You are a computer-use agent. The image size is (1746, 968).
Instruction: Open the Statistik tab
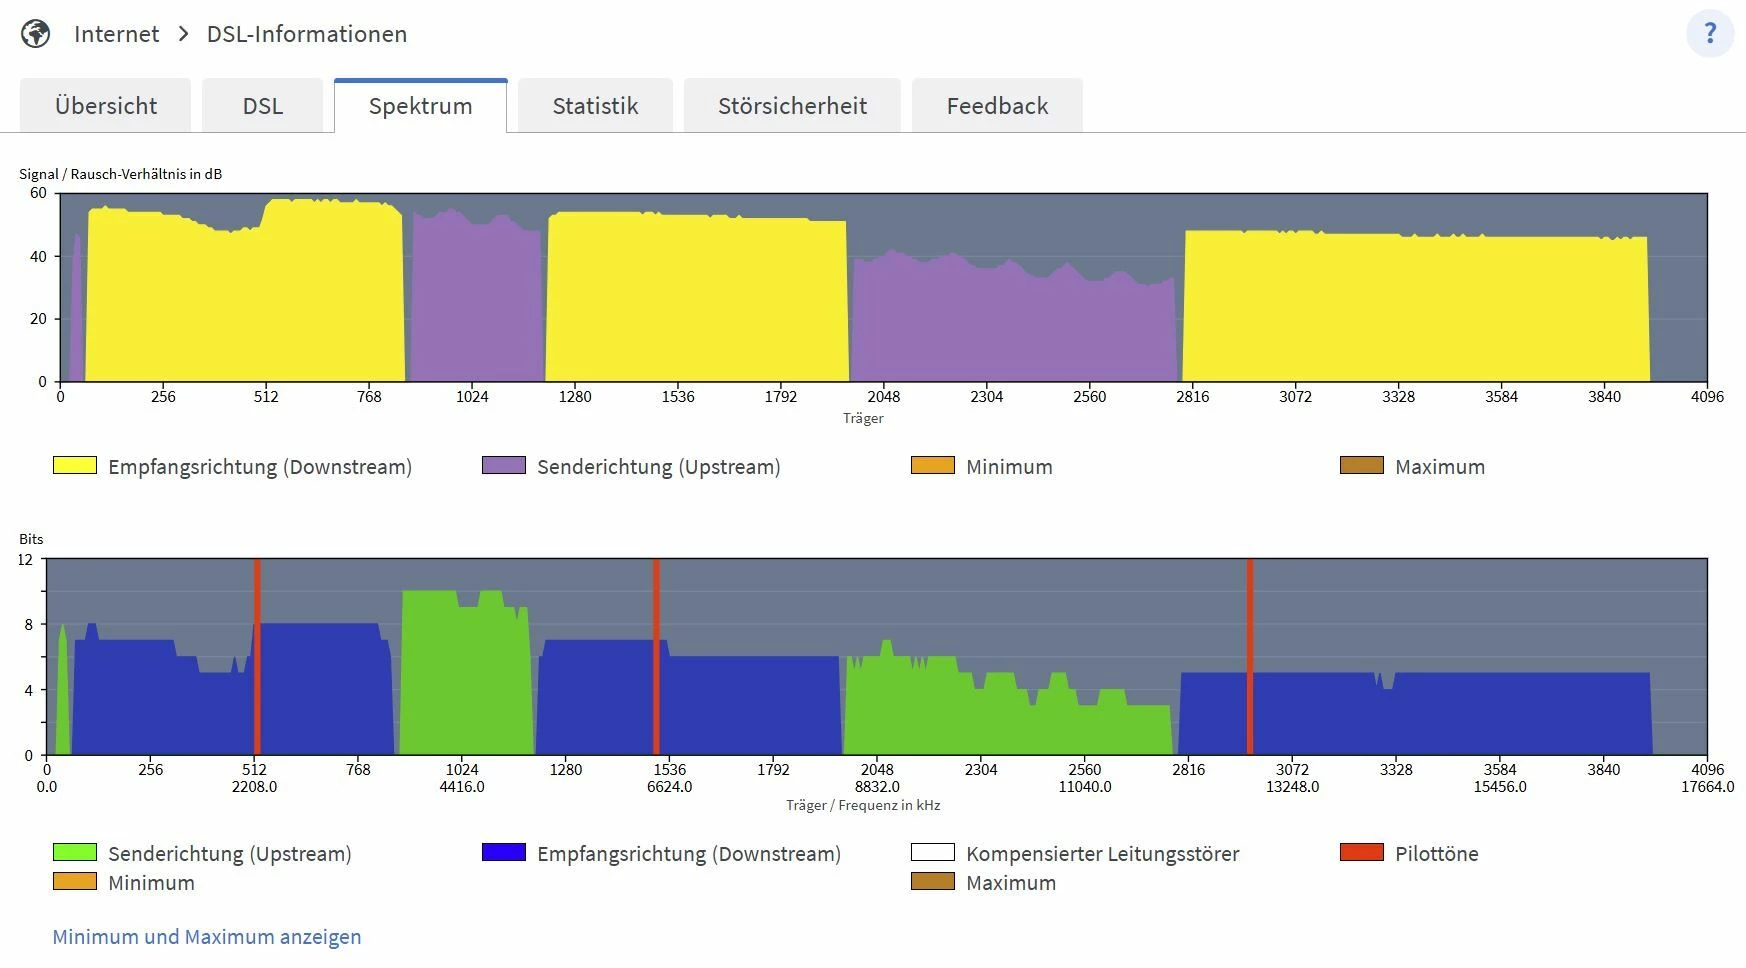[595, 106]
